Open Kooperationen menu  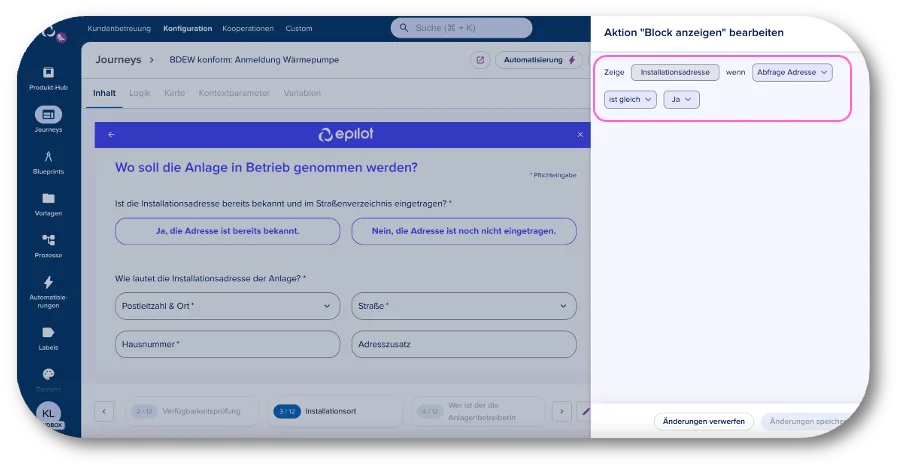coord(248,28)
